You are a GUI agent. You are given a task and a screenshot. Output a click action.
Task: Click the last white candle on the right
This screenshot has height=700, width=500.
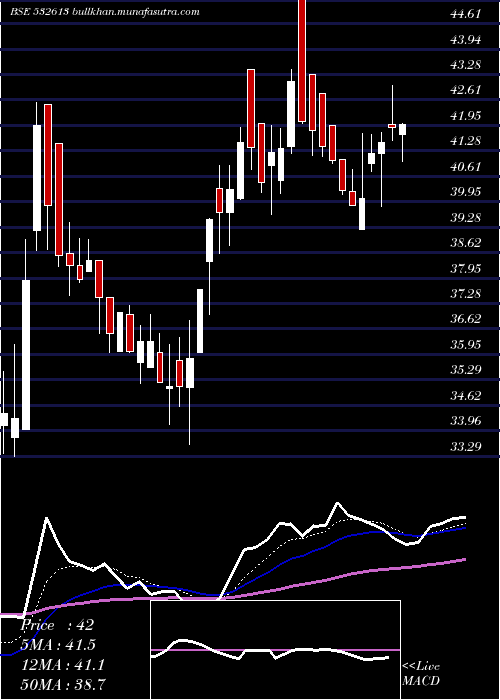(x=402, y=129)
